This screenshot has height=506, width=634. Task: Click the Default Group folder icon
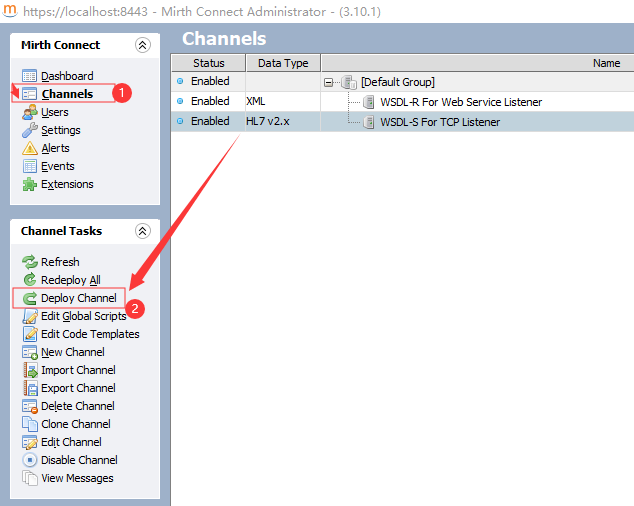pyautogui.click(x=349, y=82)
